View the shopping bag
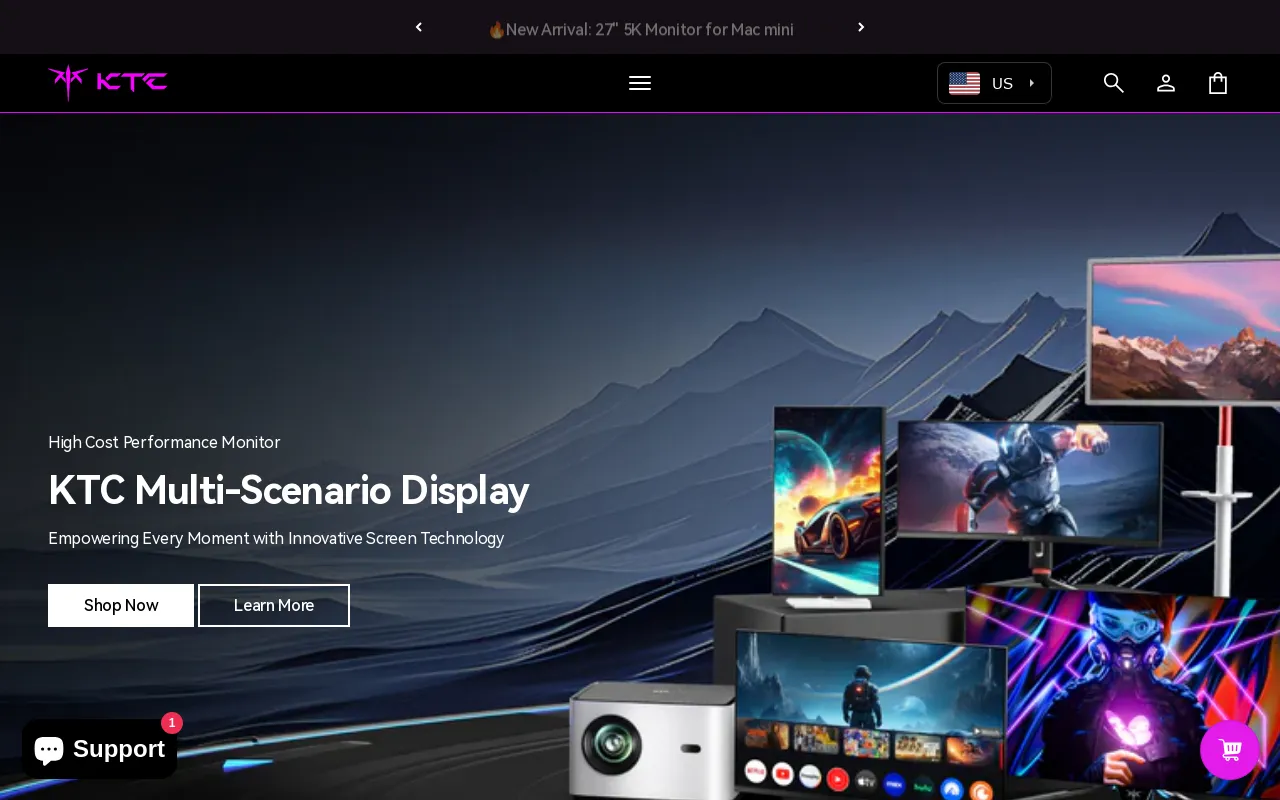 point(1217,83)
